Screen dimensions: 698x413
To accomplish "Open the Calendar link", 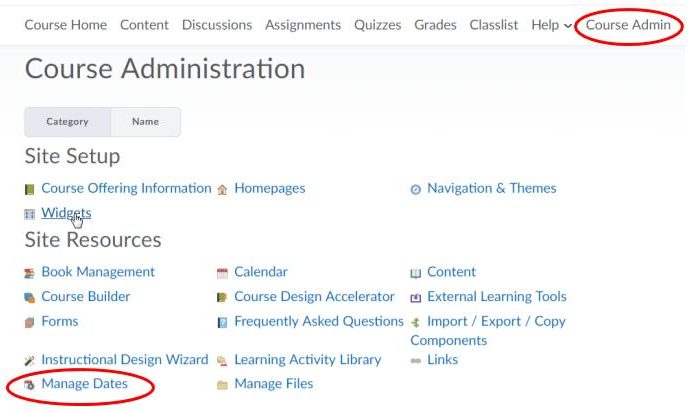I will (261, 272).
